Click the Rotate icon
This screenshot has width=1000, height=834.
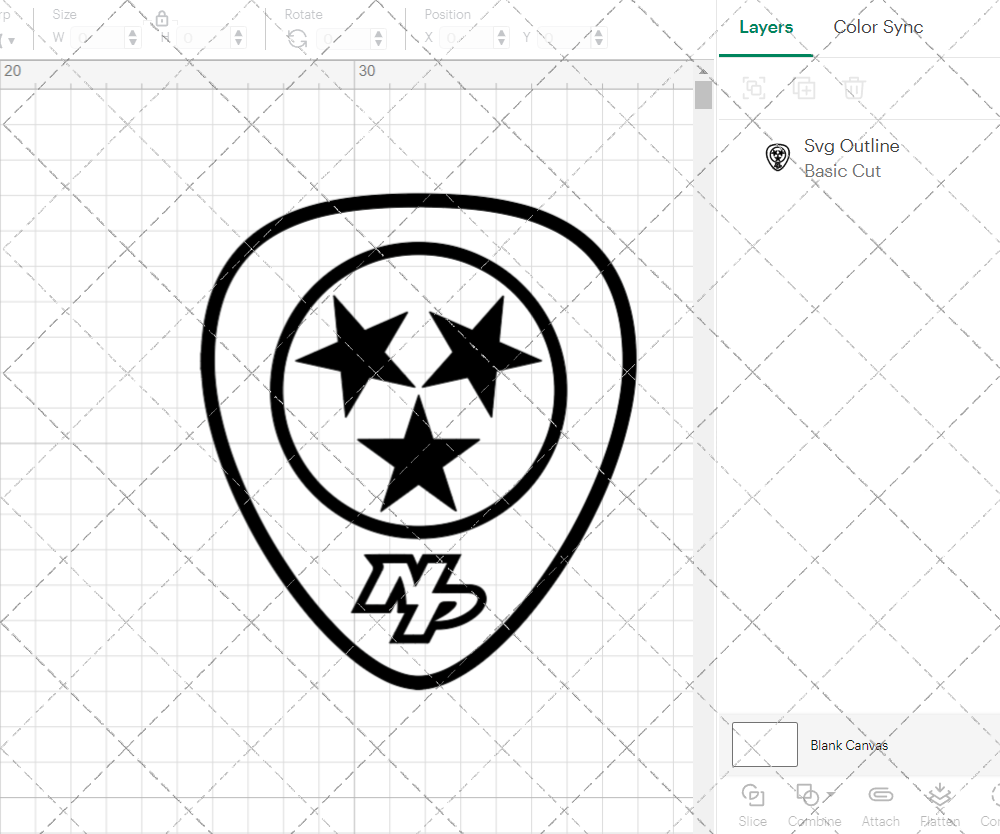pos(297,39)
